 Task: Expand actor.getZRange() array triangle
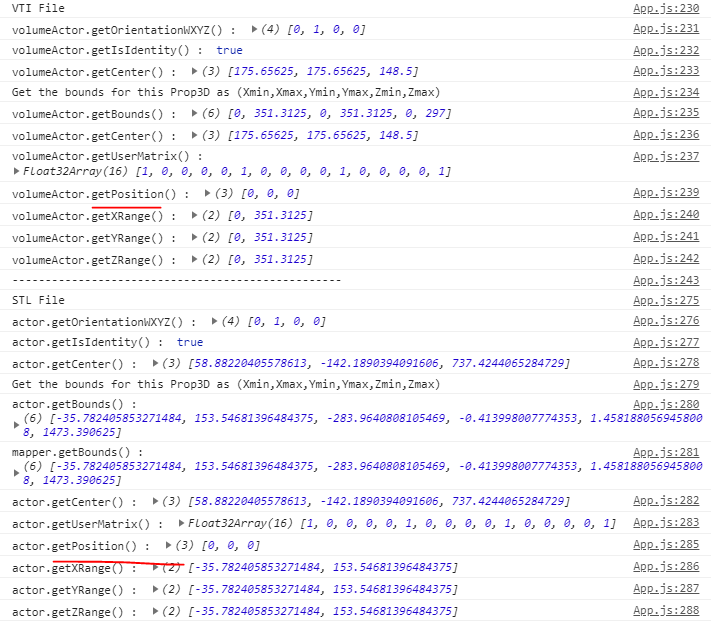click(155, 612)
